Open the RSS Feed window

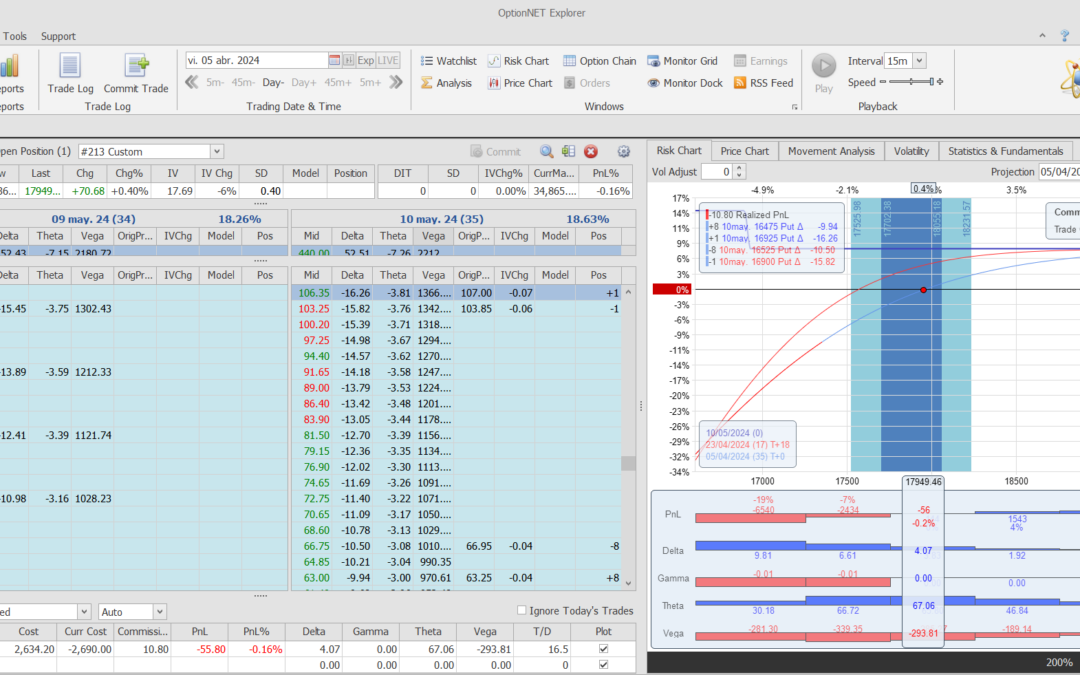click(x=763, y=83)
